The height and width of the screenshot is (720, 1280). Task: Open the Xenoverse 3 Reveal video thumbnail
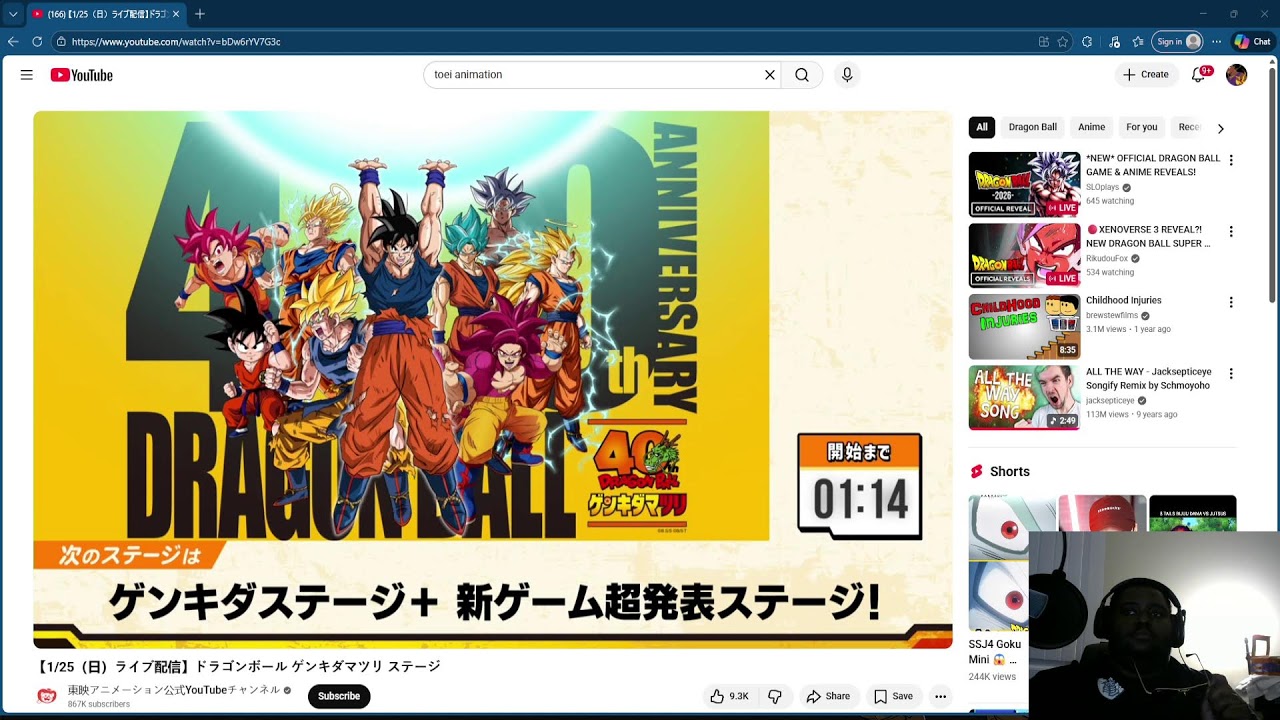point(1024,255)
